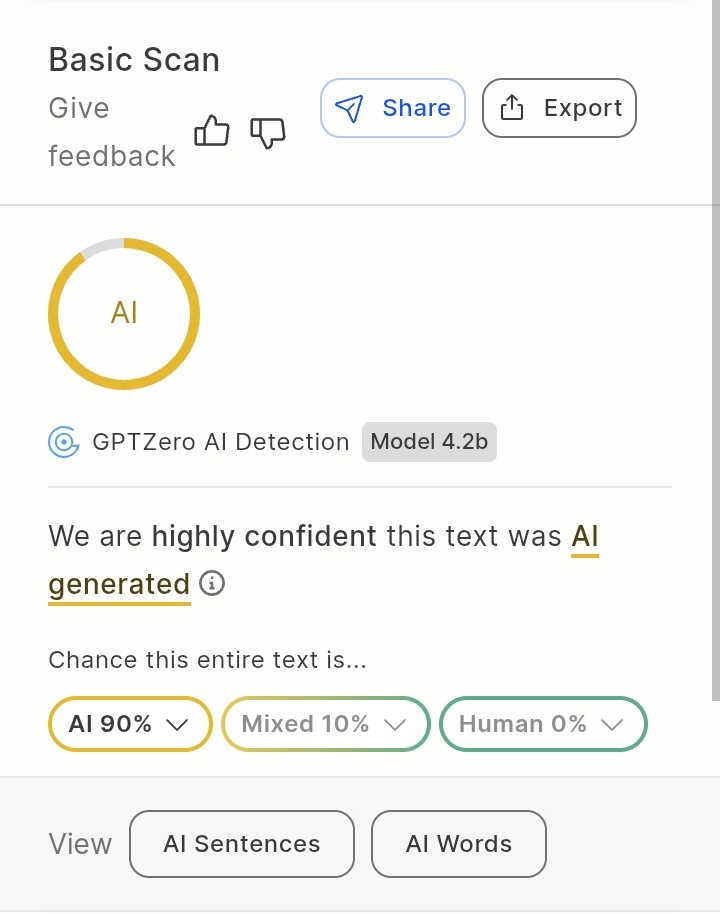Screen dimensions: 720x914
Task: Click the circular AI score gauge
Action: click(124, 314)
